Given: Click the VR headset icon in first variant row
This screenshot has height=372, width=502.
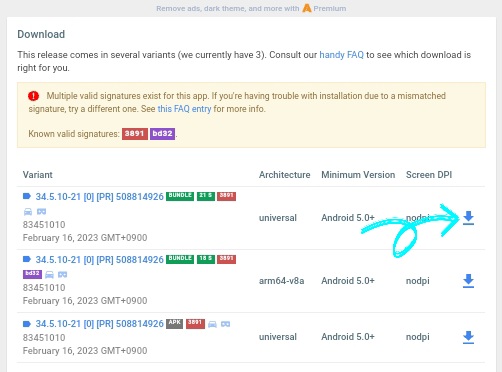Looking at the screenshot, I should [x=41, y=212].
